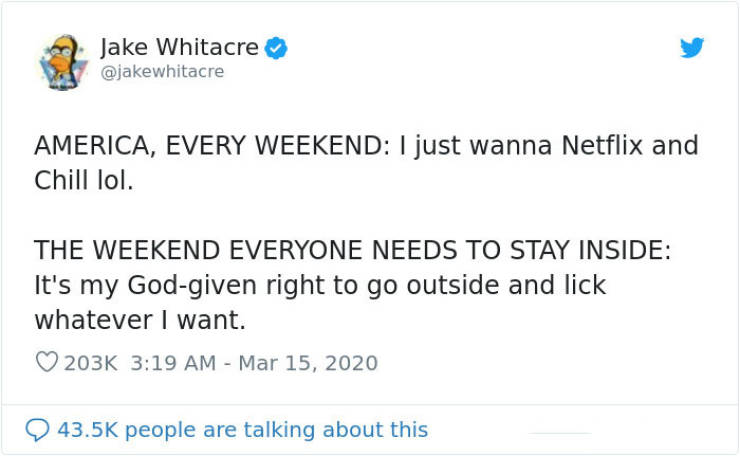Click the 'whatever I want.' line

coord(140,320)
